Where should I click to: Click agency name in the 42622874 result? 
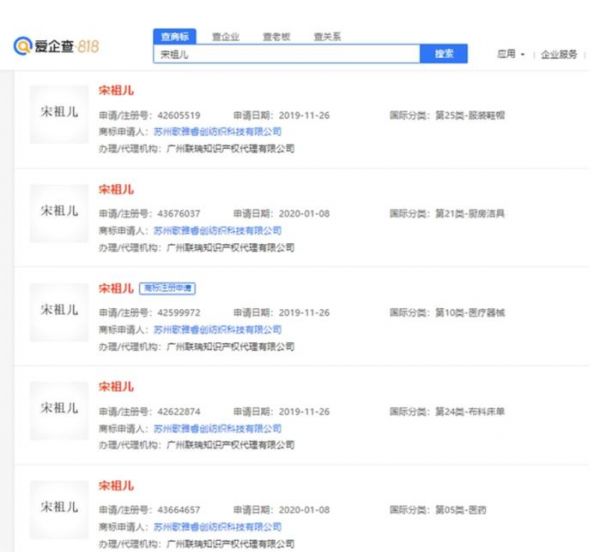click(x=230, y=445)
